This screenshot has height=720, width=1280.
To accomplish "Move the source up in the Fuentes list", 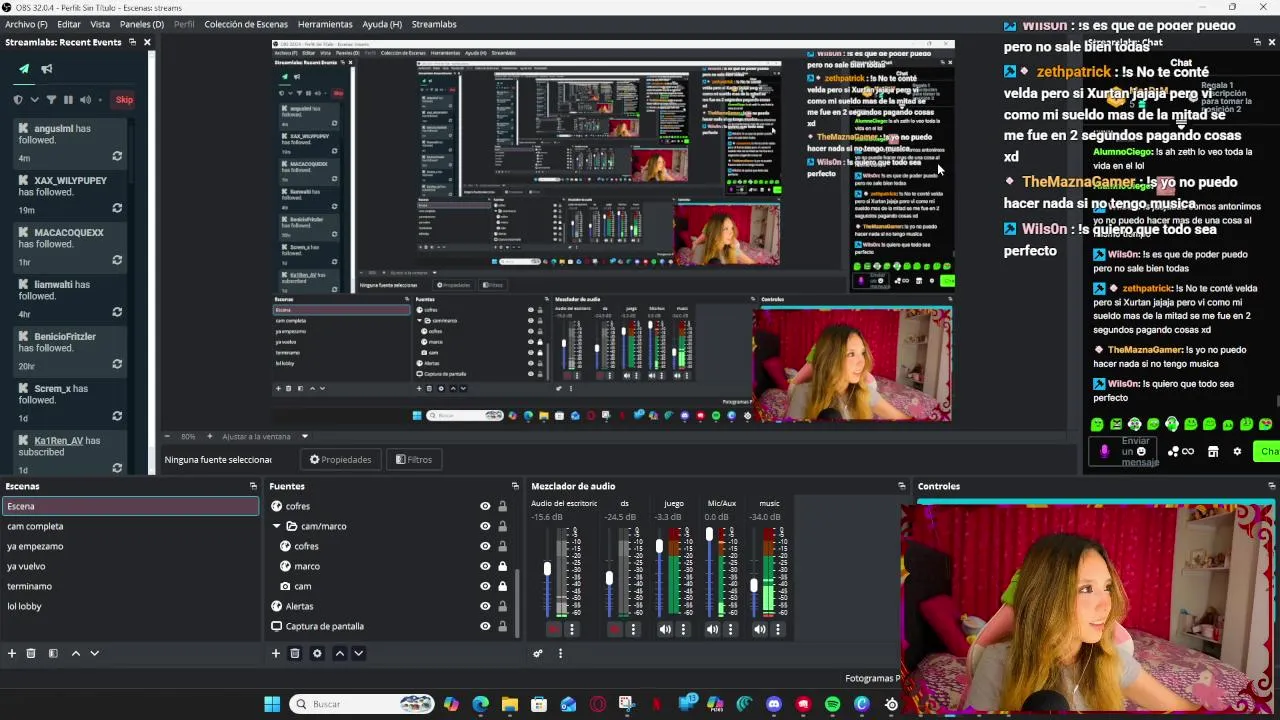I will (339, 654).
